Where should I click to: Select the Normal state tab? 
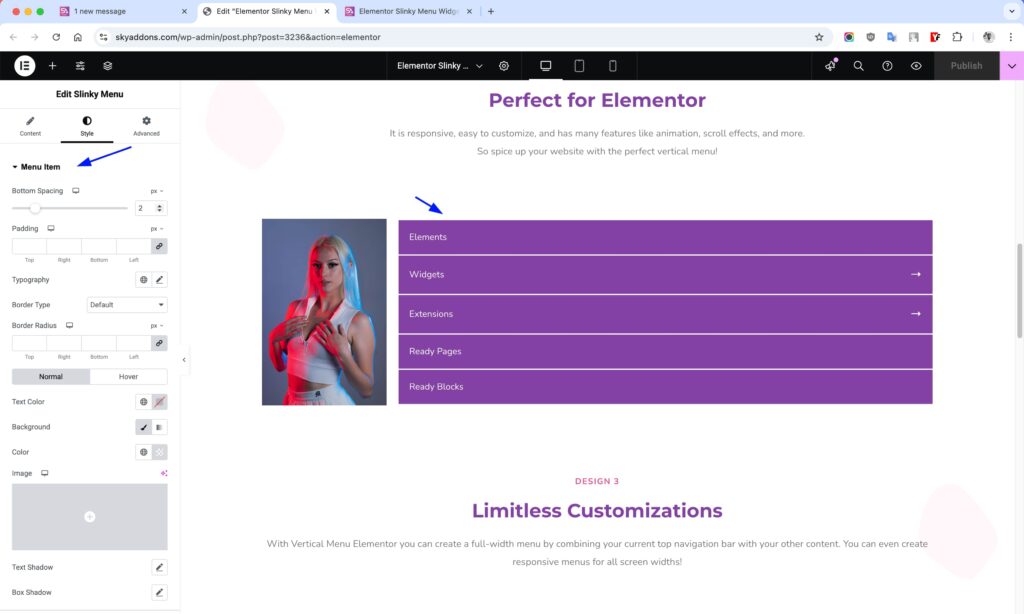click(x=50, y=376)
